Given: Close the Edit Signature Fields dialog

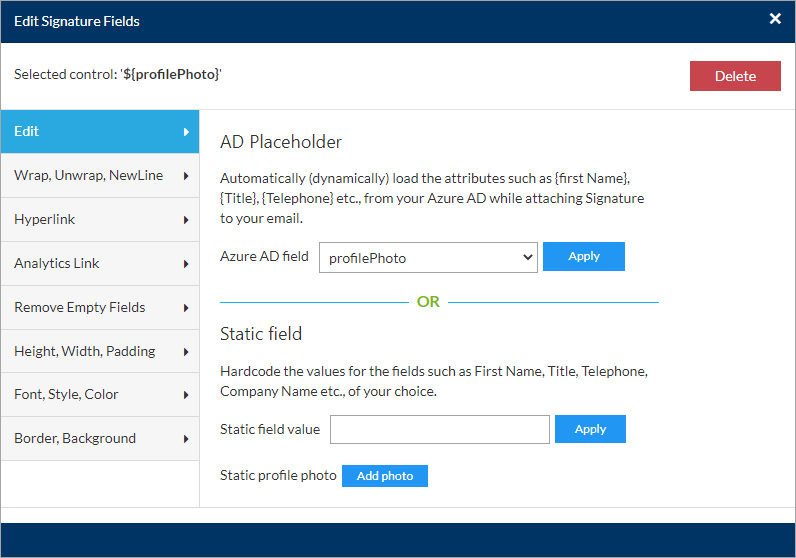Looking at the screenshot, I should [x=775, y=19].
